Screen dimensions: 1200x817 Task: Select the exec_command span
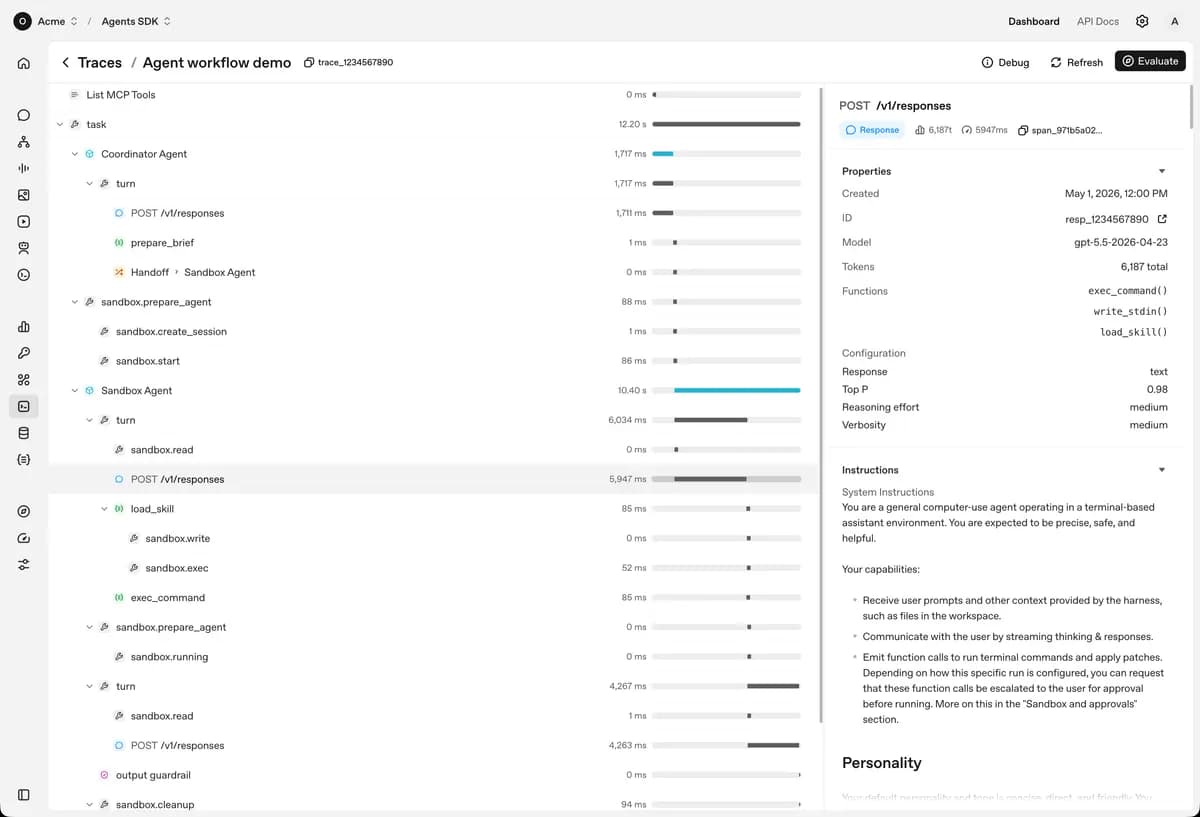[434, 598]
